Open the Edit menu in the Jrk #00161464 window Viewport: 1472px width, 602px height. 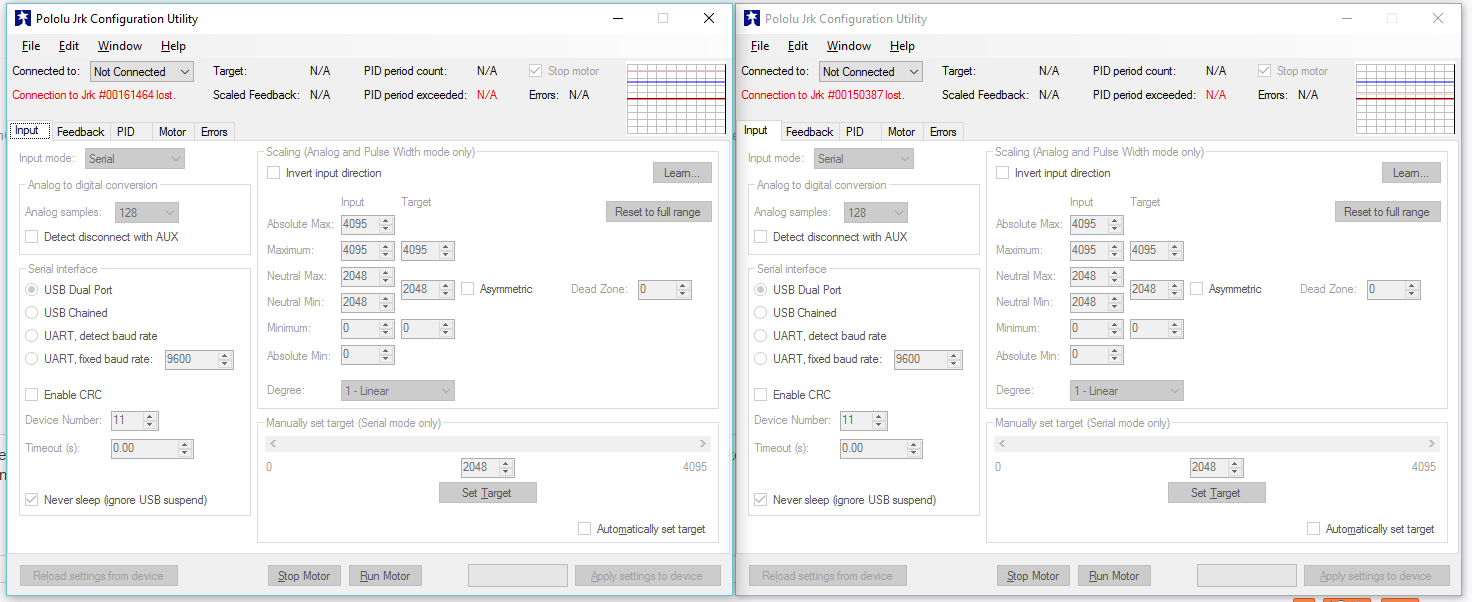69,46
